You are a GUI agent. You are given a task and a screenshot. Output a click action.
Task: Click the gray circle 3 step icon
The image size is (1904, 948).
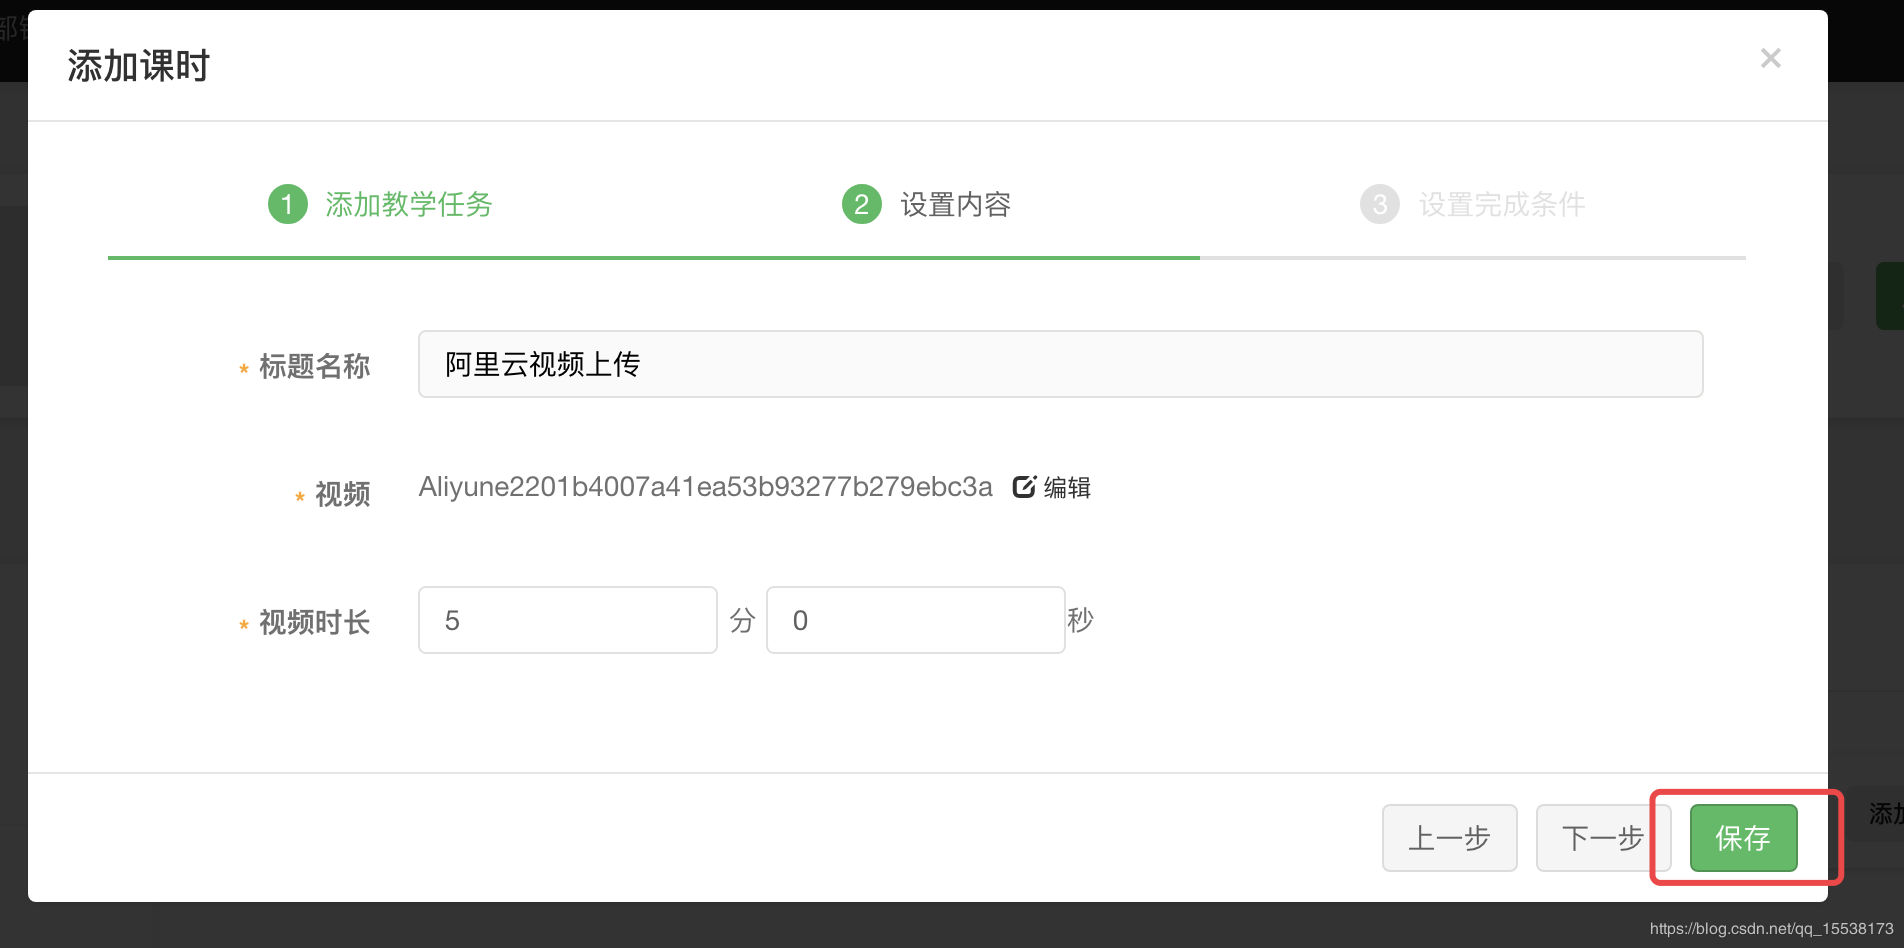point(1379,204)
